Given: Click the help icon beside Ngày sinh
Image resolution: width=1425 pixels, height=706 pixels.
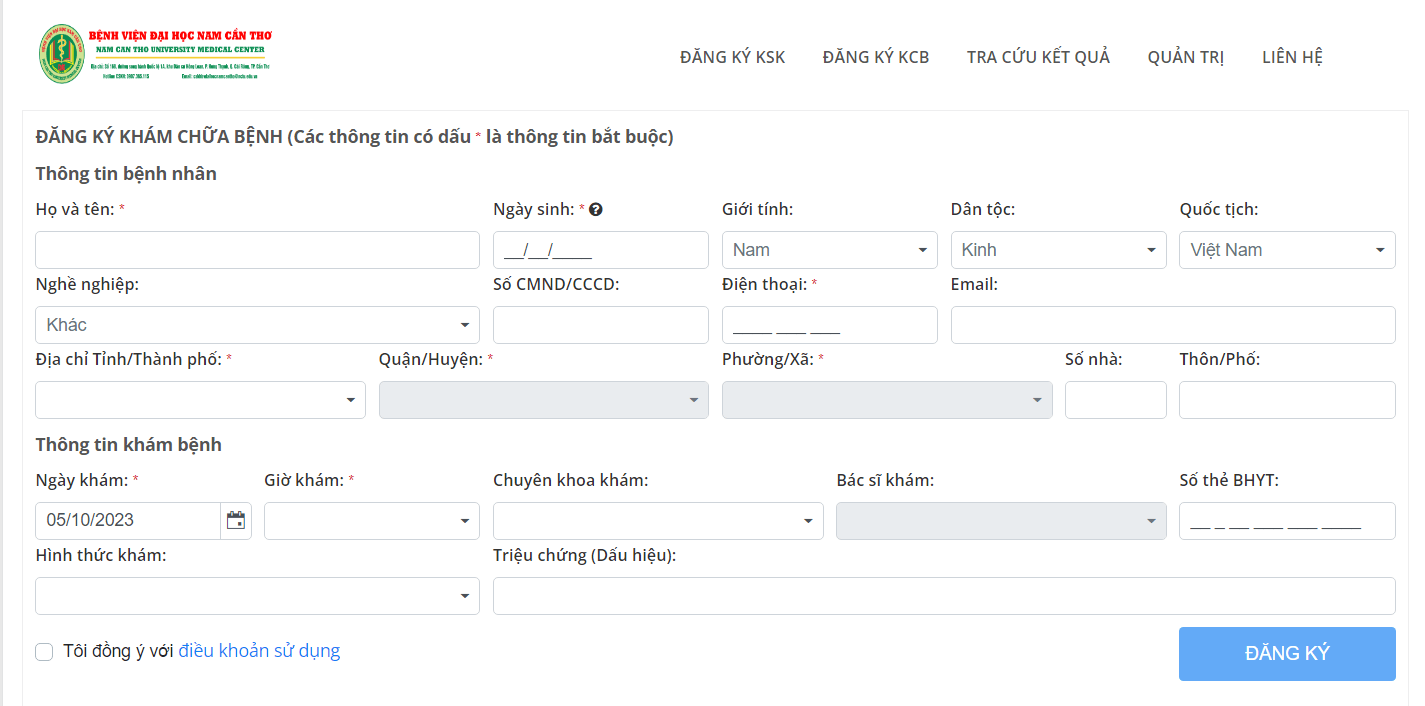Looking at the screenshot, I should pyautogui.click(x=596, y=210).
